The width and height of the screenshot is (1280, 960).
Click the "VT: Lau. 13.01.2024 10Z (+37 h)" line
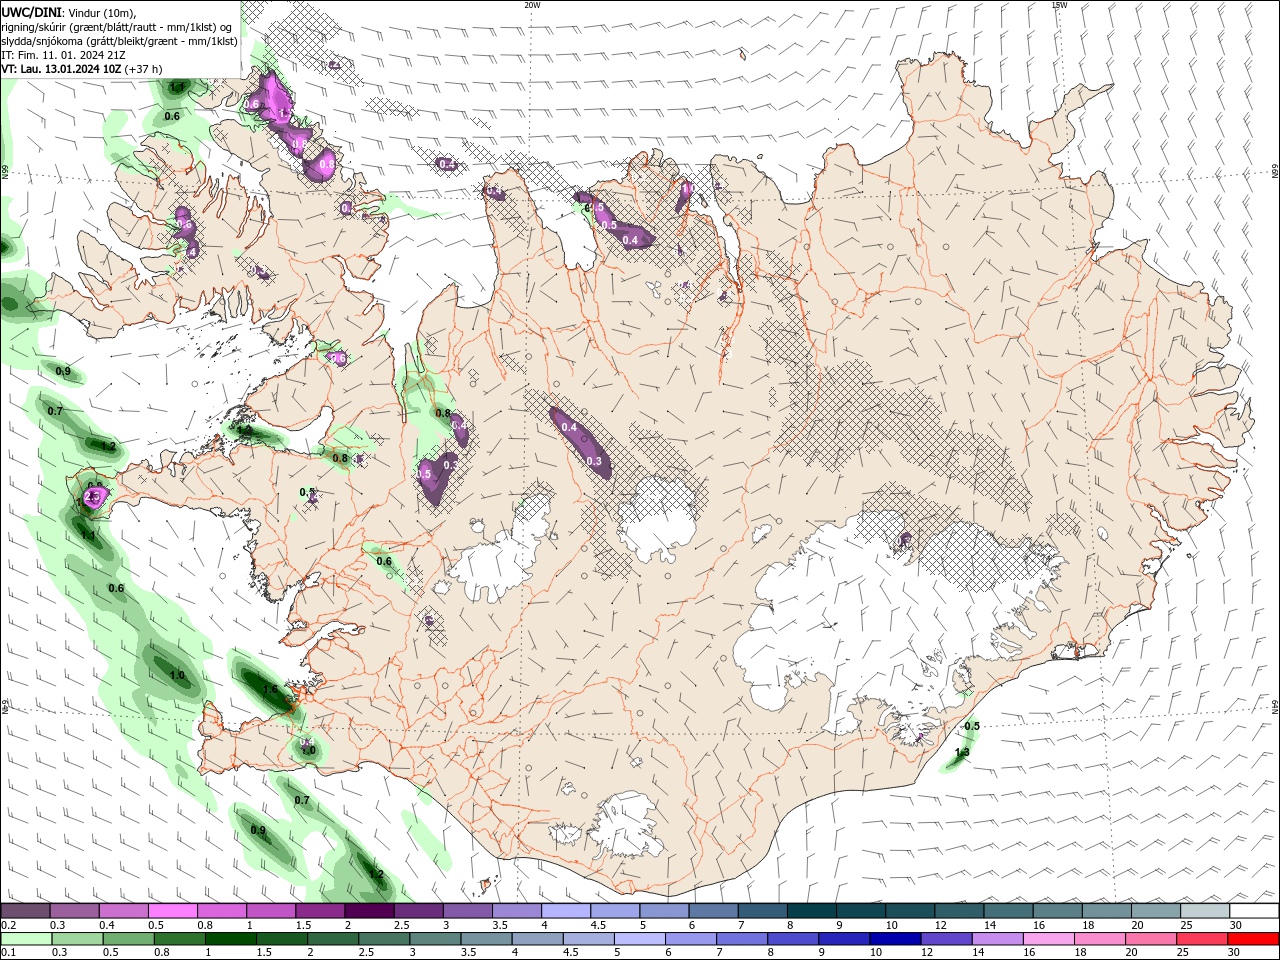click(82, 68)
